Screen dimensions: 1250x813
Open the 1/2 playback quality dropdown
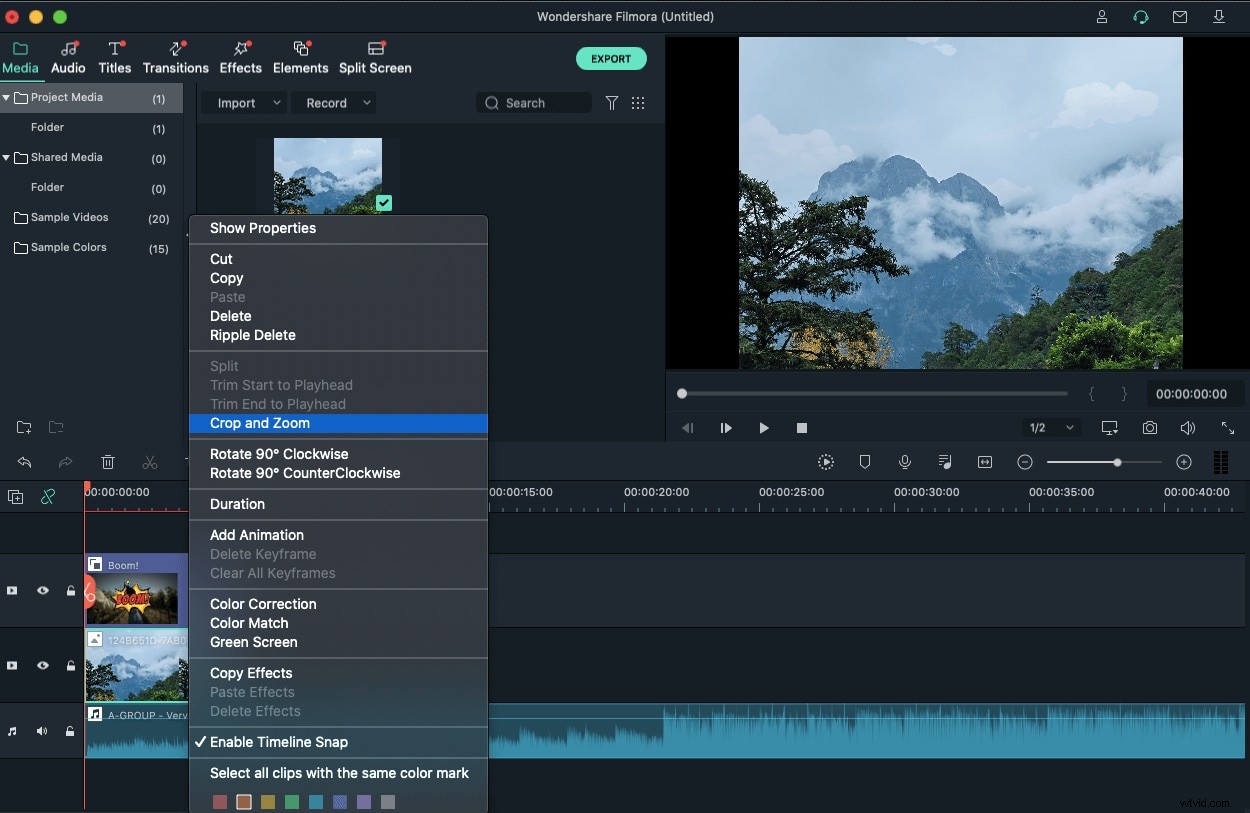coord(1052,428)
